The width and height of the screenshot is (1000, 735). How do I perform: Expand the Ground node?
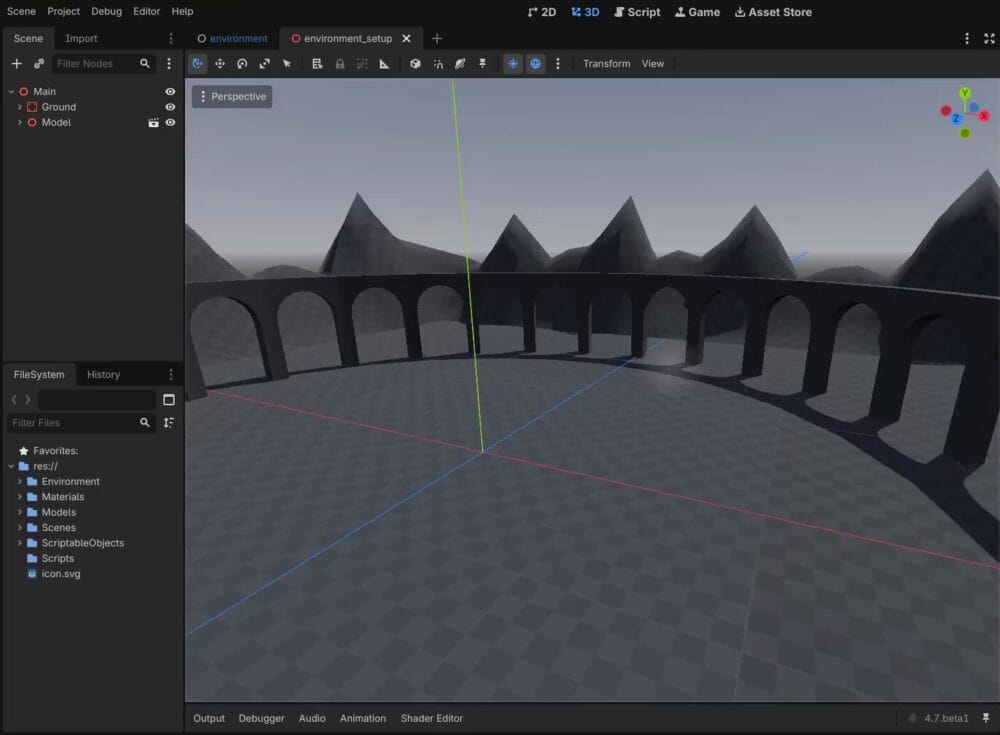[x=20, y=107]
